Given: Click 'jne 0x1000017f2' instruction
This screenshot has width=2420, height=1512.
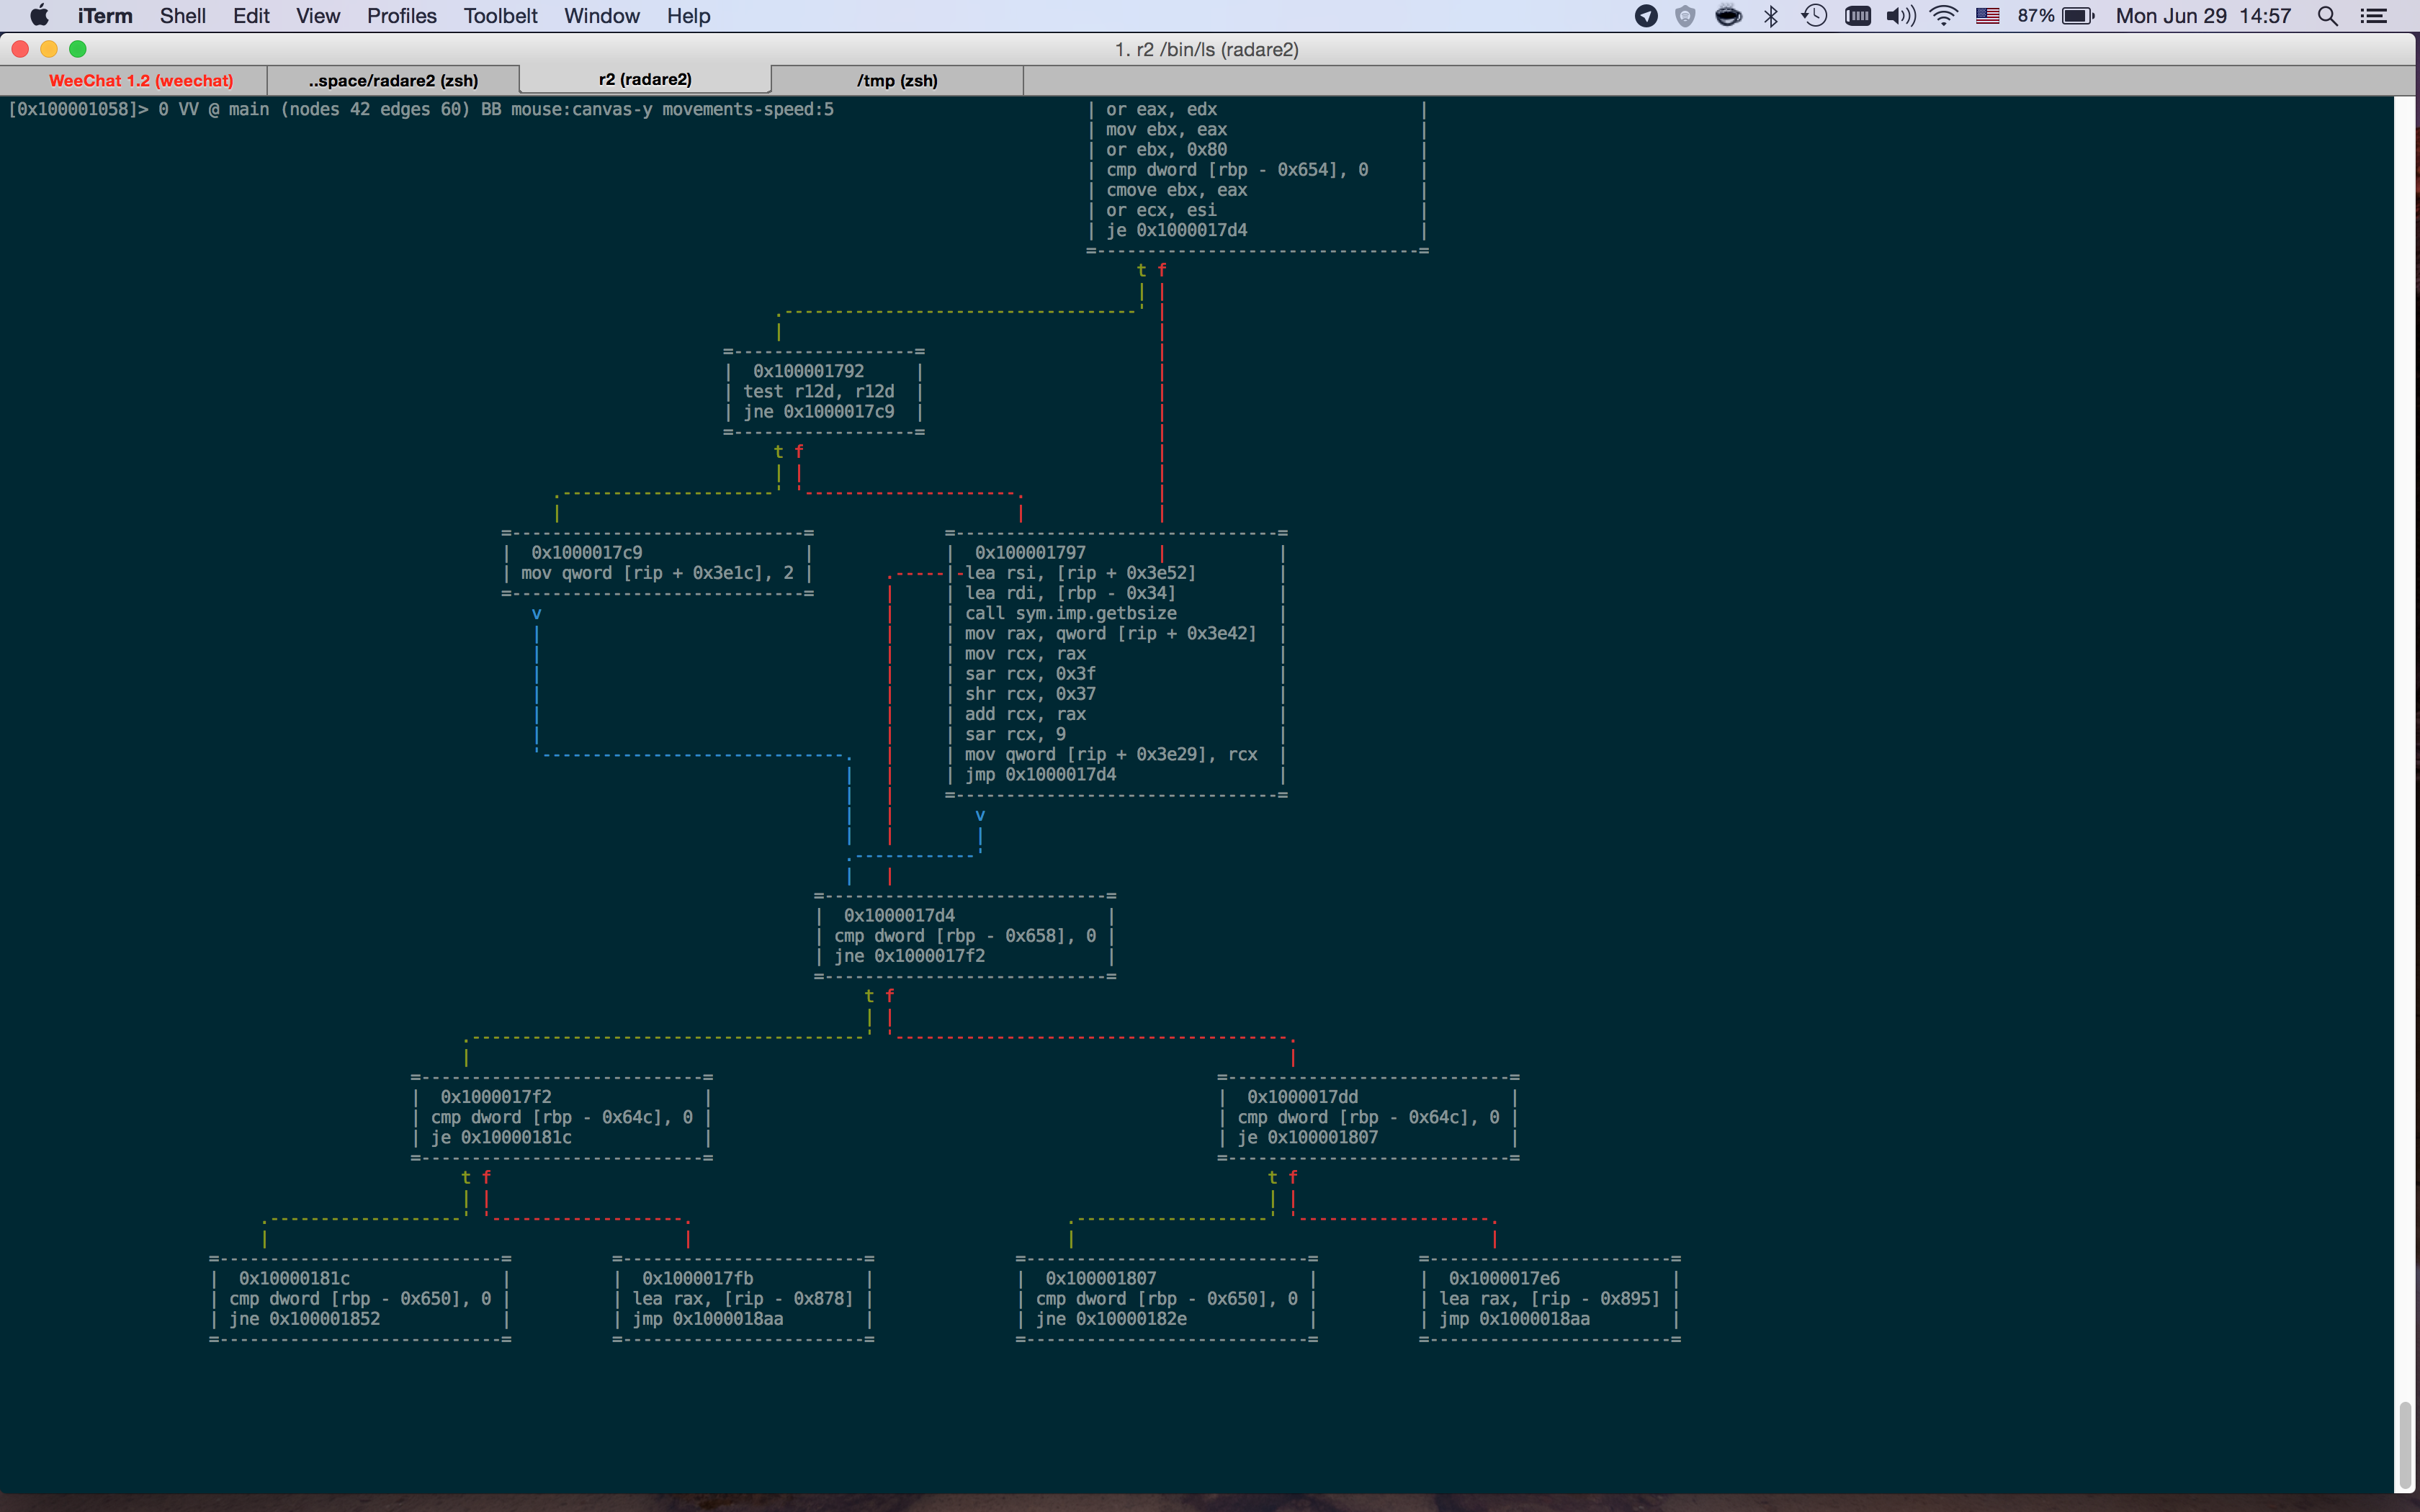Looking at the screenshot, I should (x=909, y=956).
